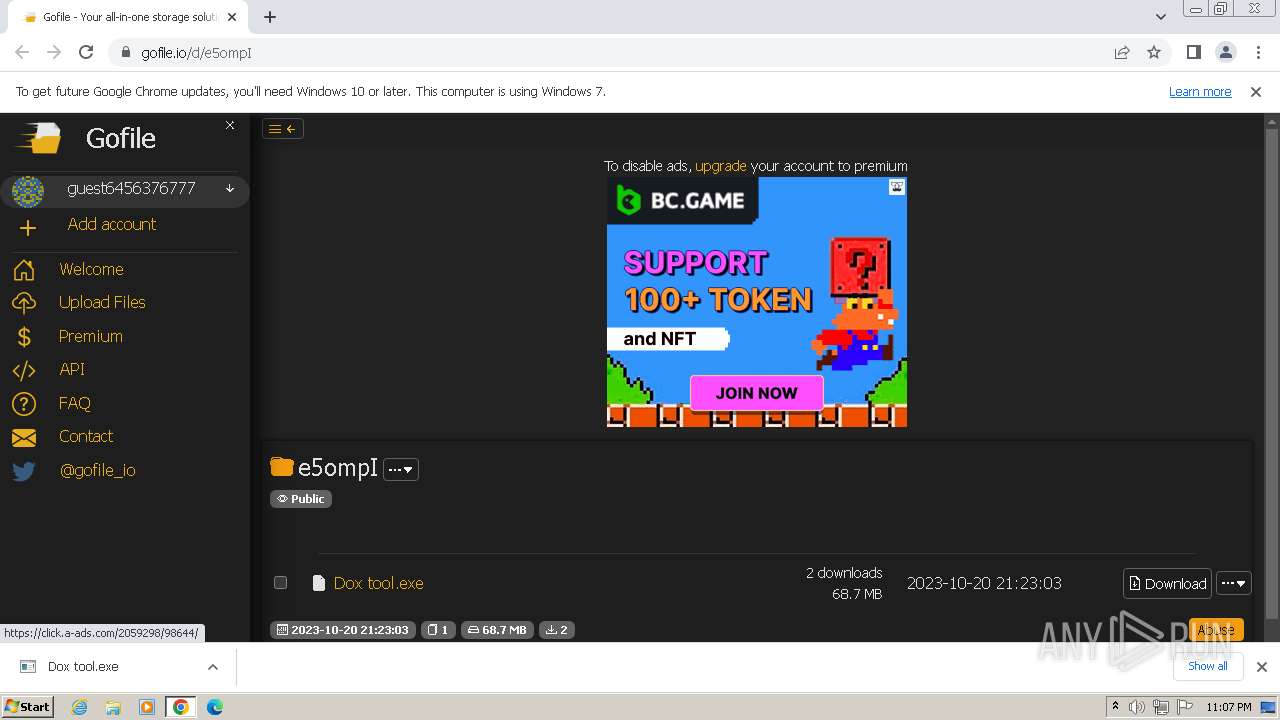Open File Explorer from taskbar
Screen dimensions: 1280x720
click(x=113, y=707)
